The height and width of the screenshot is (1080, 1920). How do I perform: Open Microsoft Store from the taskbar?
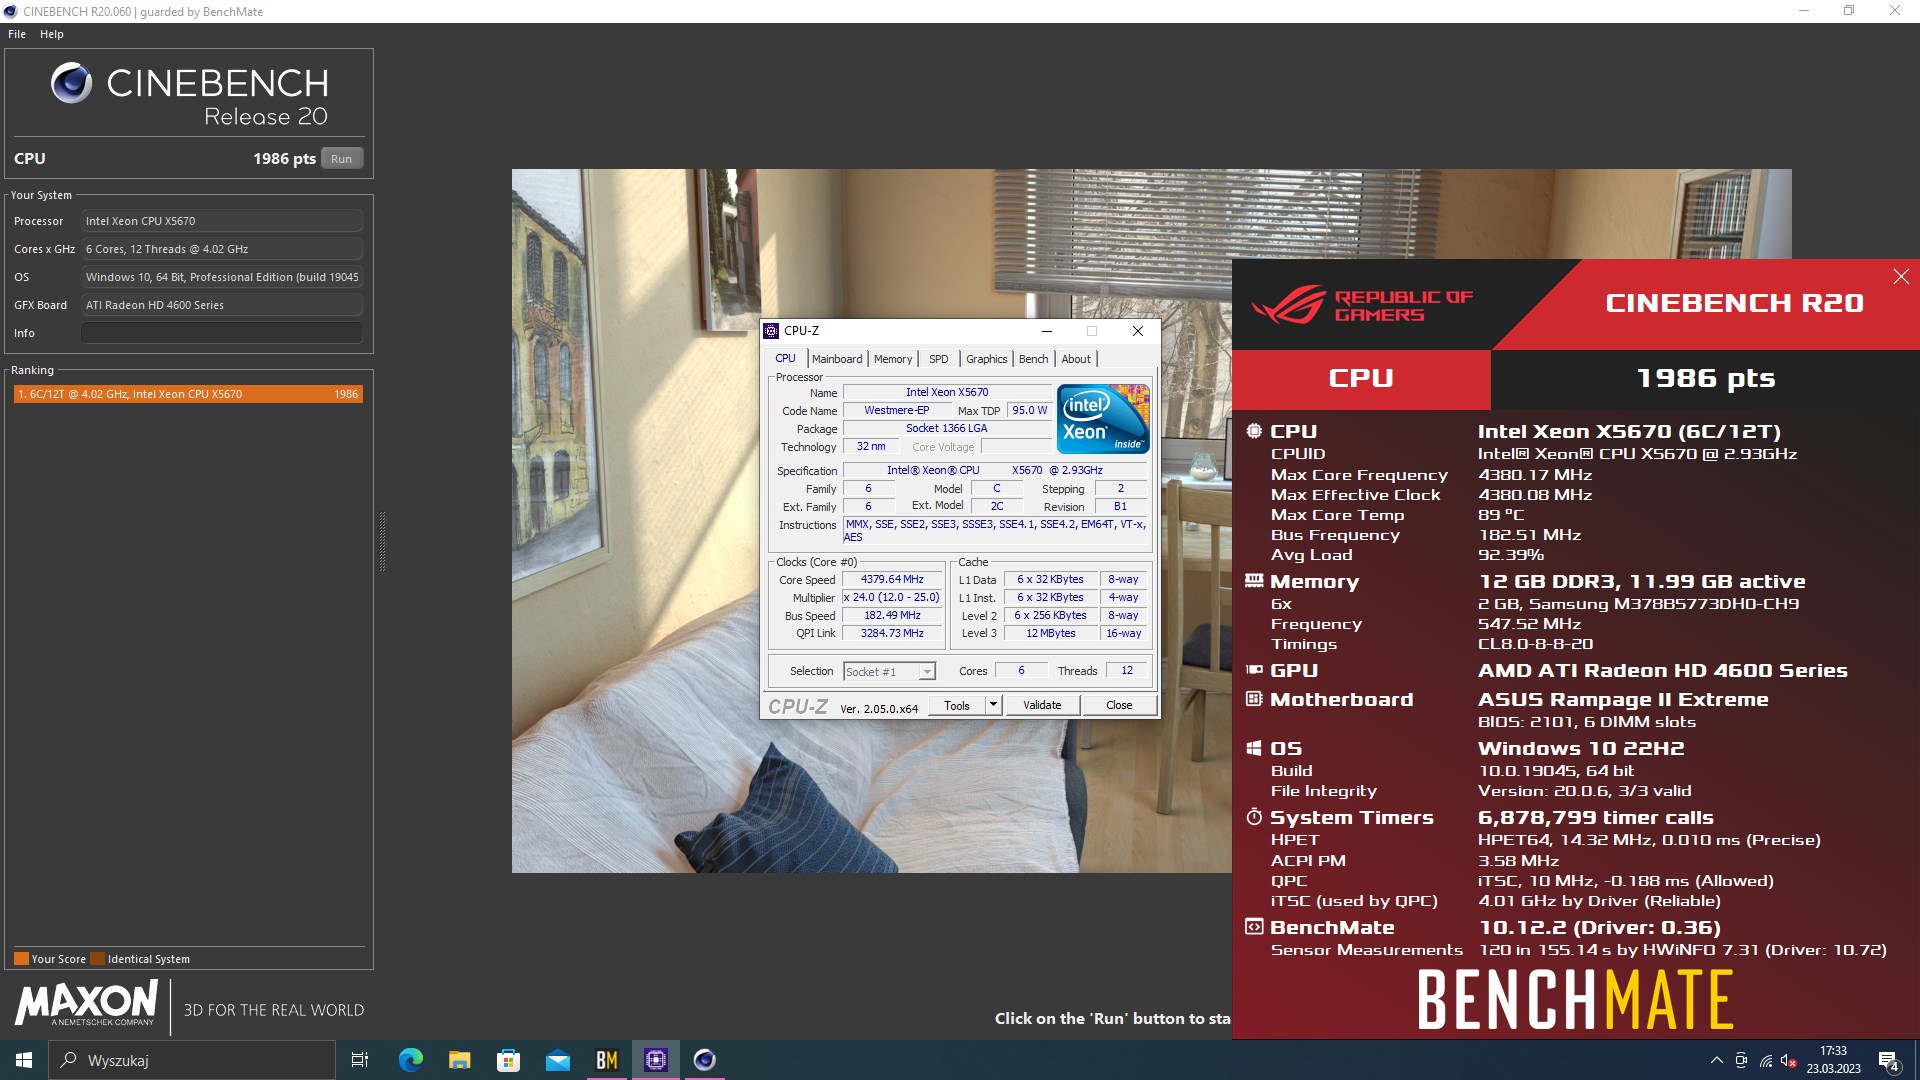508,1060
